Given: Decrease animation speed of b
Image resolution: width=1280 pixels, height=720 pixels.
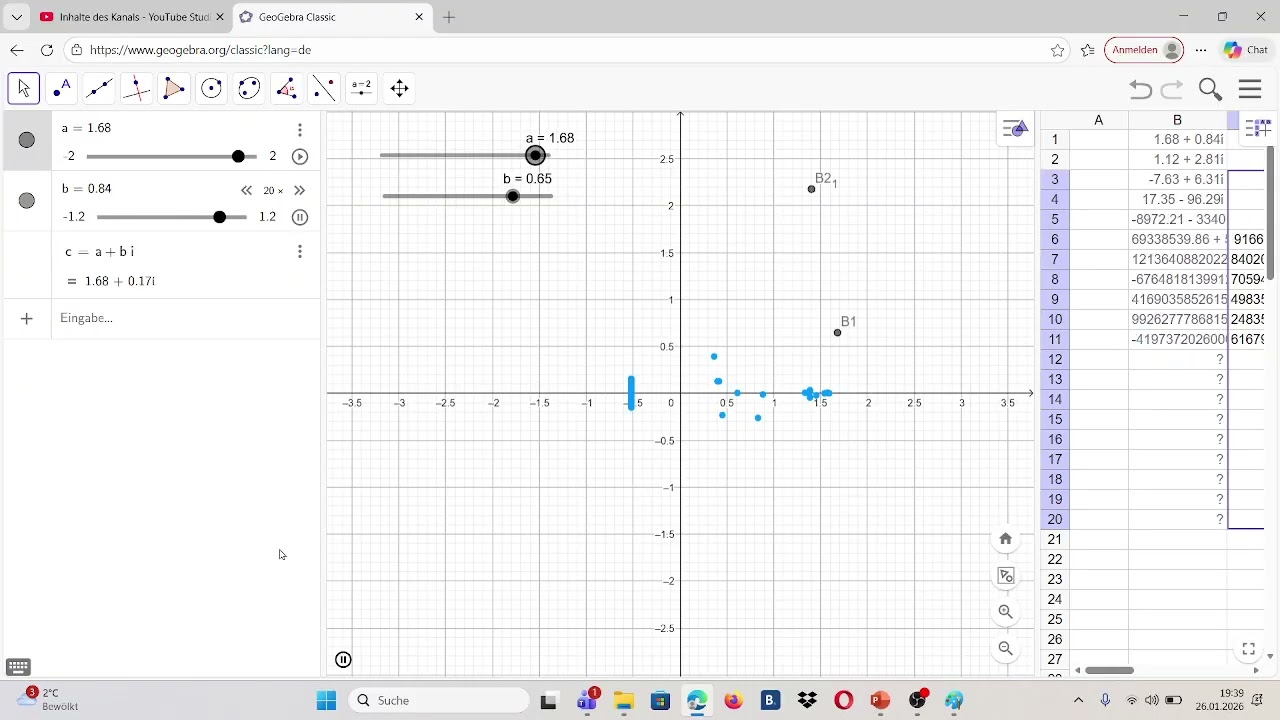Looking at the screenshot, I should [x=247, y=190].
